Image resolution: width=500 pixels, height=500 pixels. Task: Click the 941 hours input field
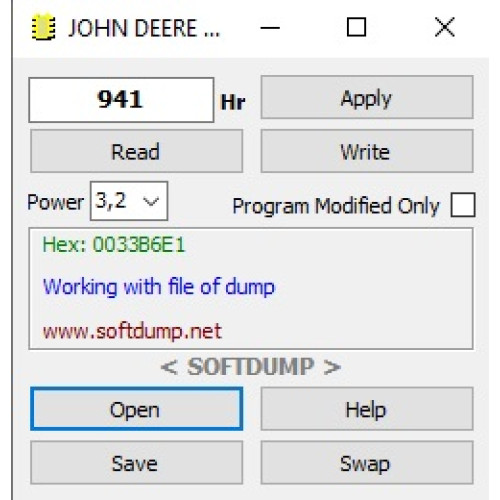[121, 100]
